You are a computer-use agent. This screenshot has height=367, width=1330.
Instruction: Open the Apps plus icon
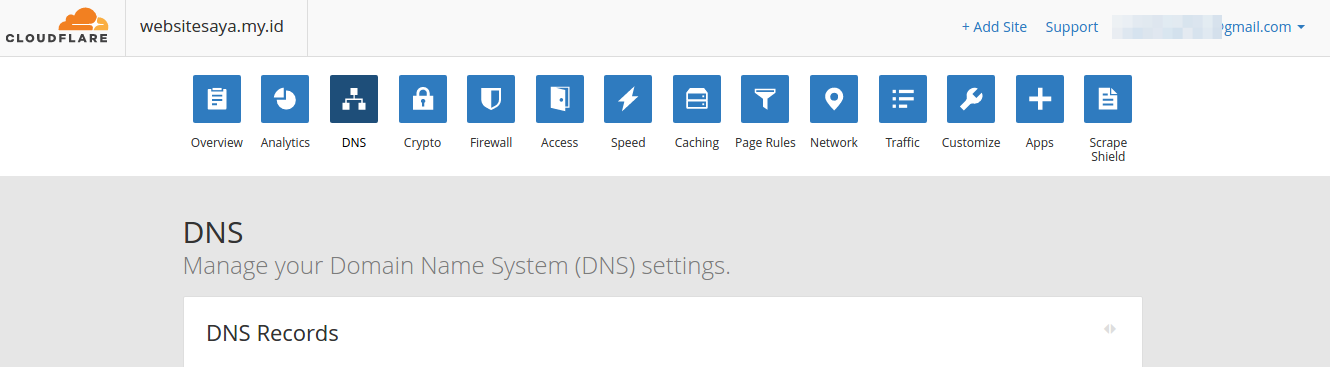coord(1040,99)
